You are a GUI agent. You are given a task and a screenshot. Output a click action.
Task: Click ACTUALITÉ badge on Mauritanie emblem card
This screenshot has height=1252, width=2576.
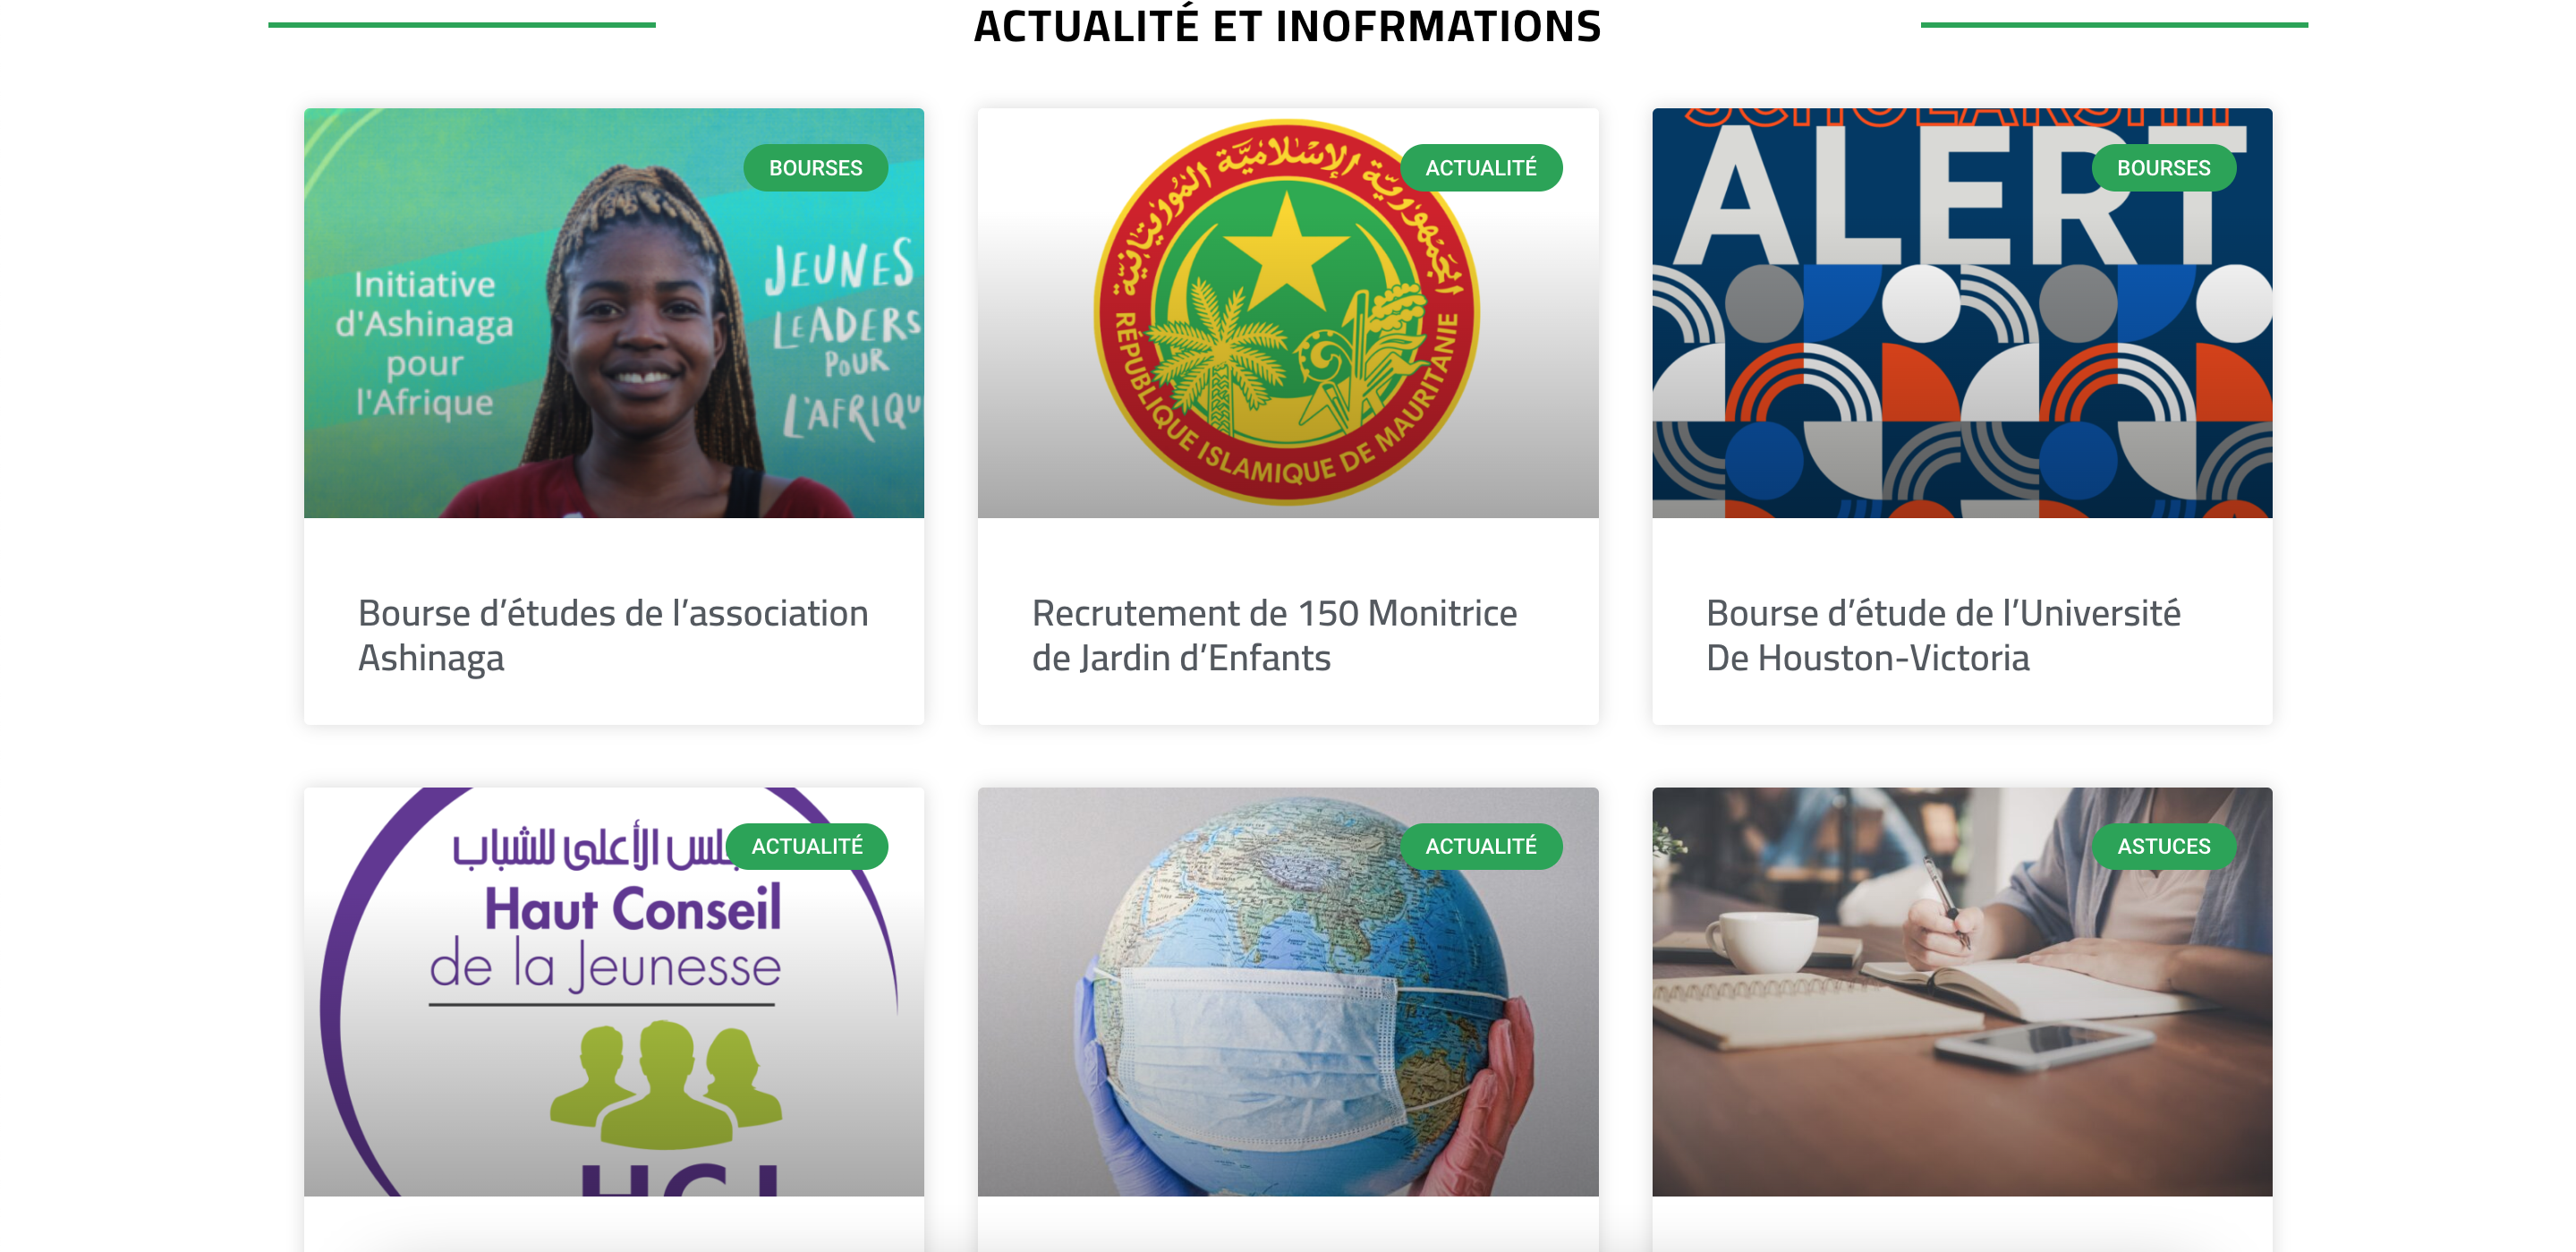[1480, 168]
